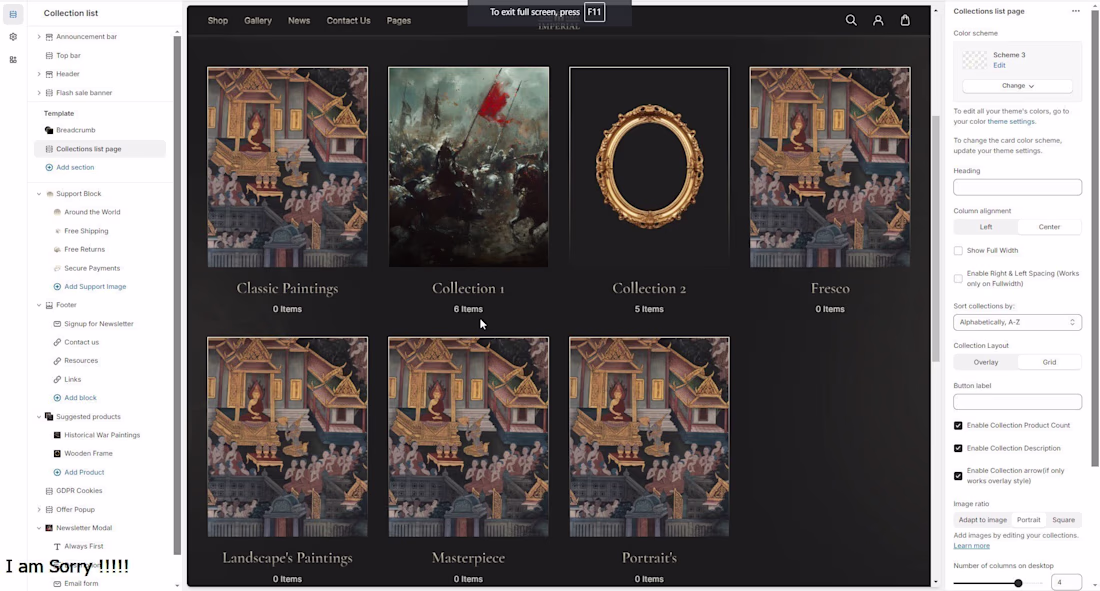This screenshot has width=1100, height=591.
Task: Click the Scheme 3 color swatch
Action: point(974,60)
